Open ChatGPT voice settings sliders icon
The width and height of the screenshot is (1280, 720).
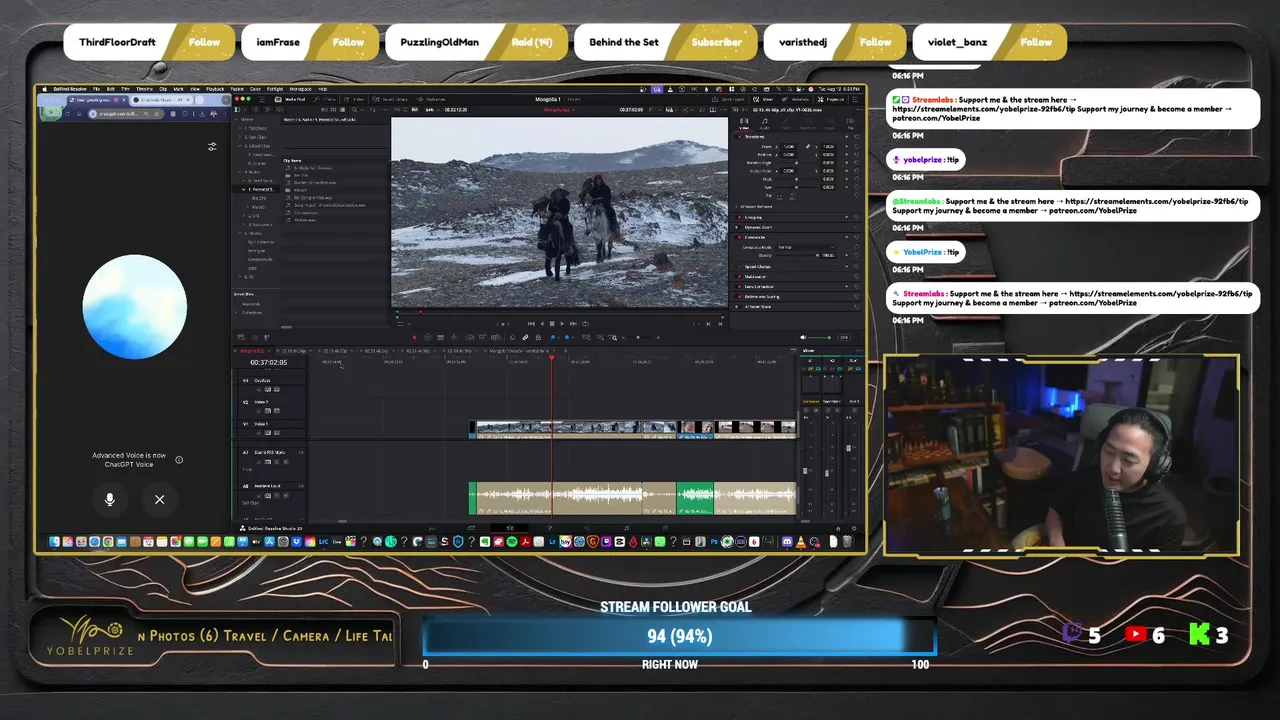[x=212, y=147]
